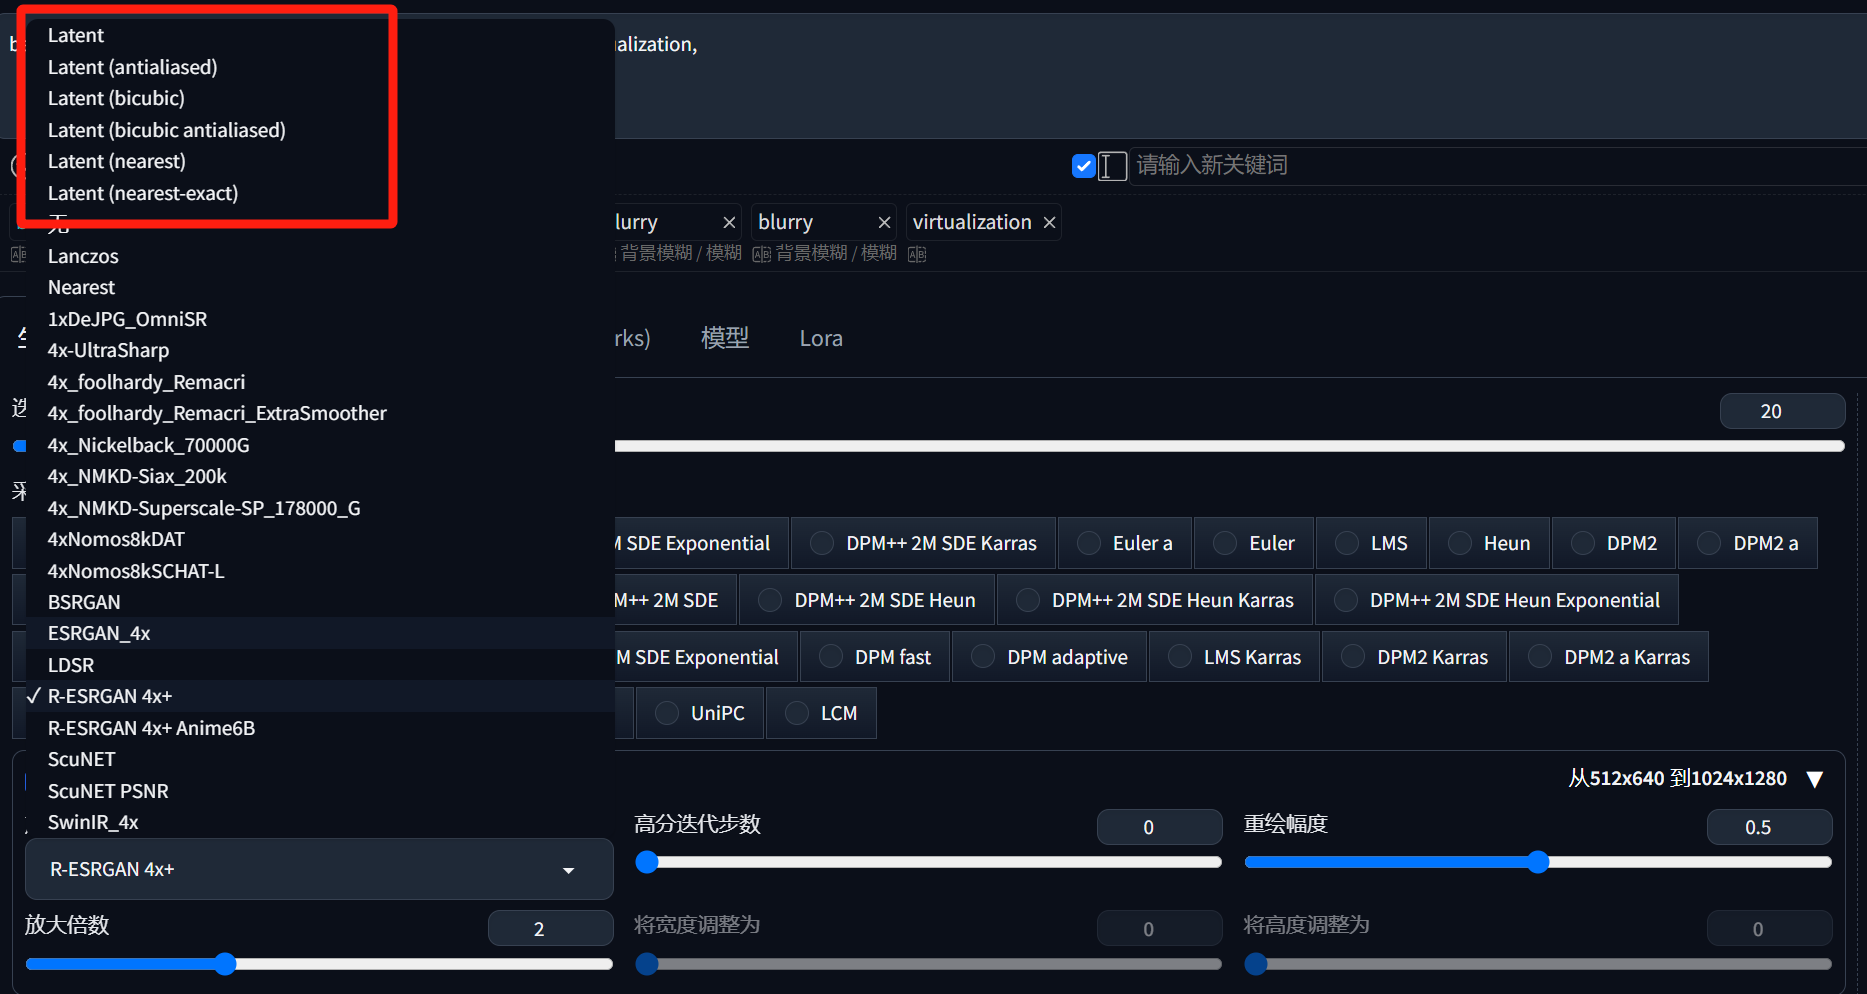Viewport: 1867px width, 994px height.
Task: Select LDSR upscaler option
Action: click(x=319, y=665)
